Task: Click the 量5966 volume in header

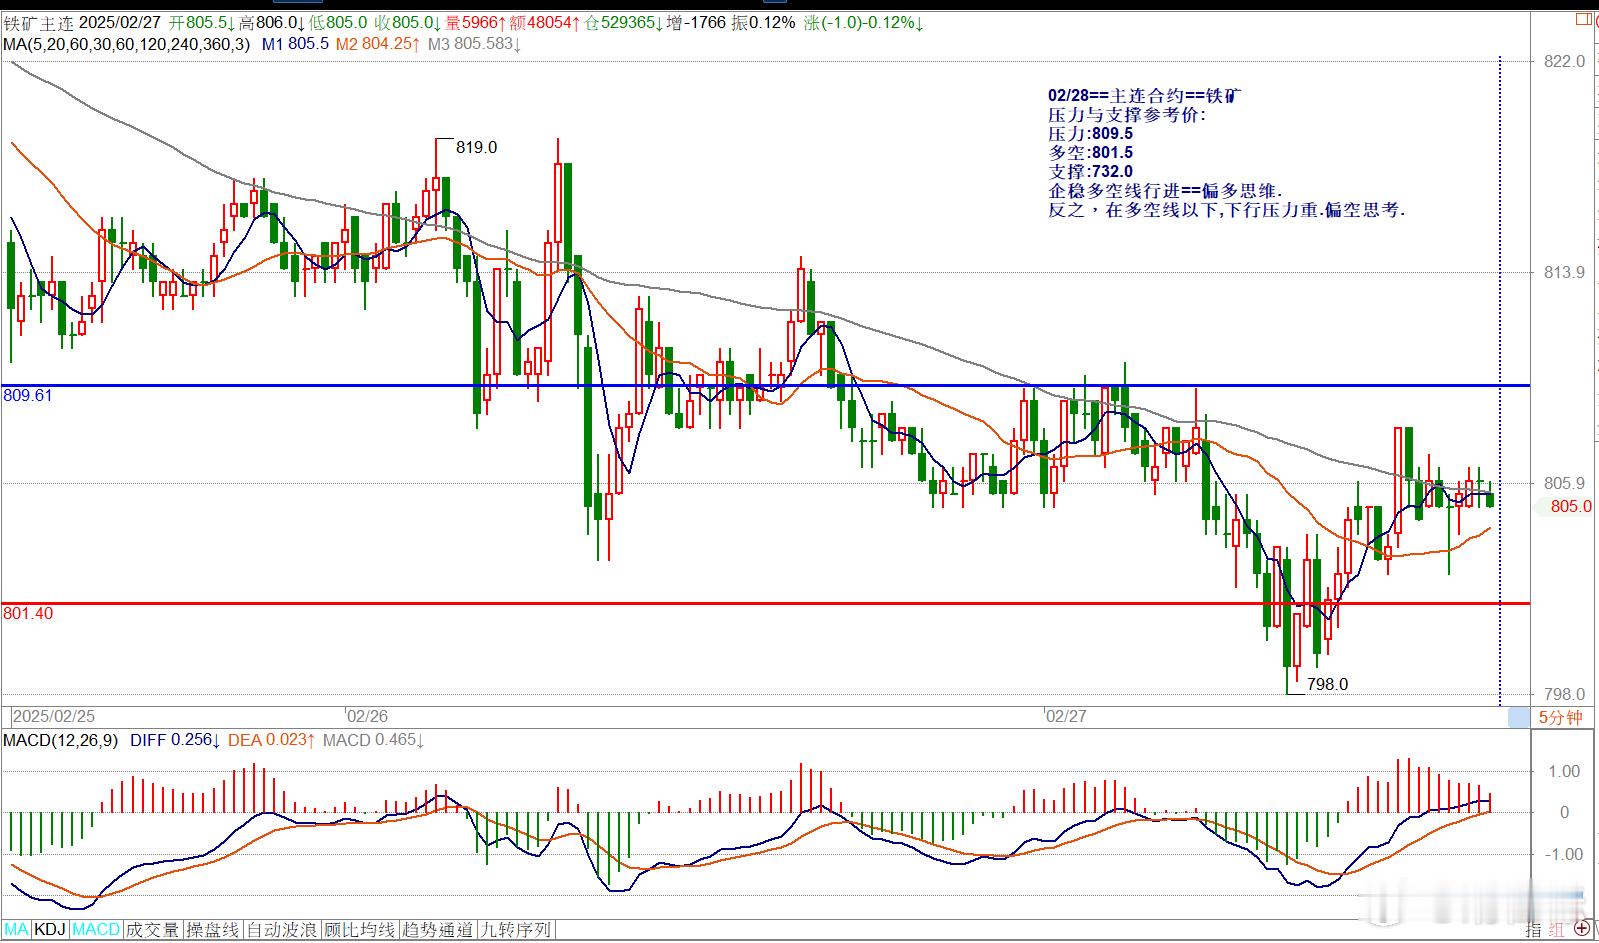Action: (x=478, y=22)
